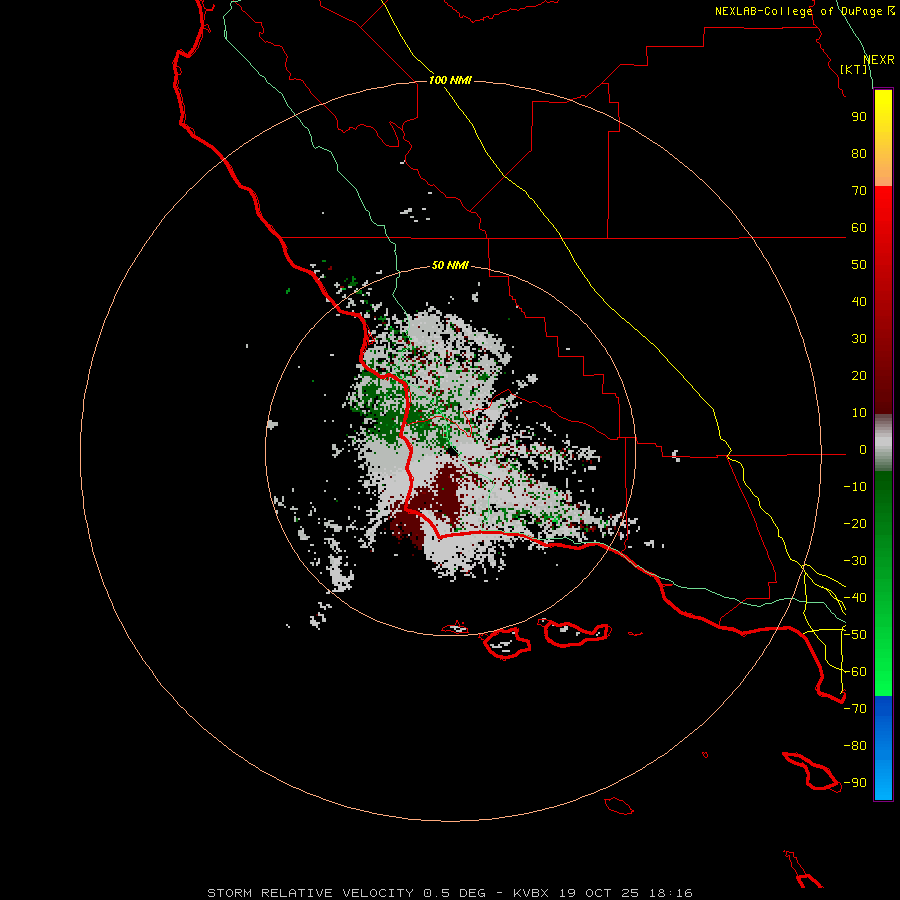Click the 70 value on the velocity scale
Viewport: 900px width, 900px height.
click(859, 191)
